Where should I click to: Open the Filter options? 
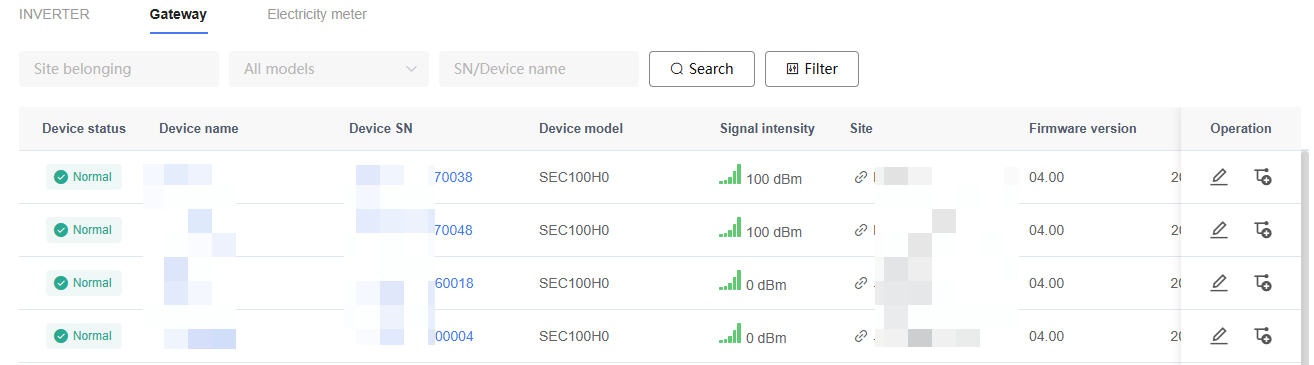tap(812, 69)
